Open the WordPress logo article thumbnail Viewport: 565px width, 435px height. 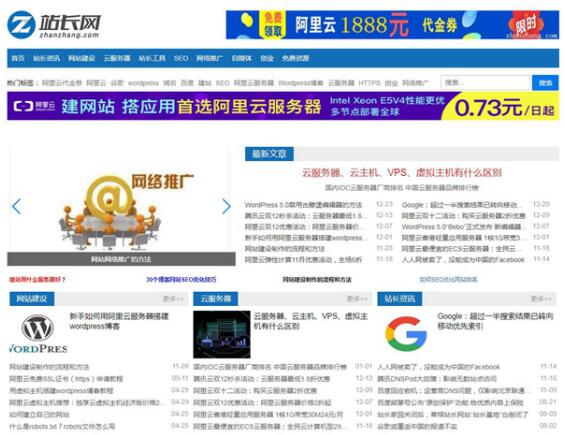pyautogui.click(x=38, y=334)
